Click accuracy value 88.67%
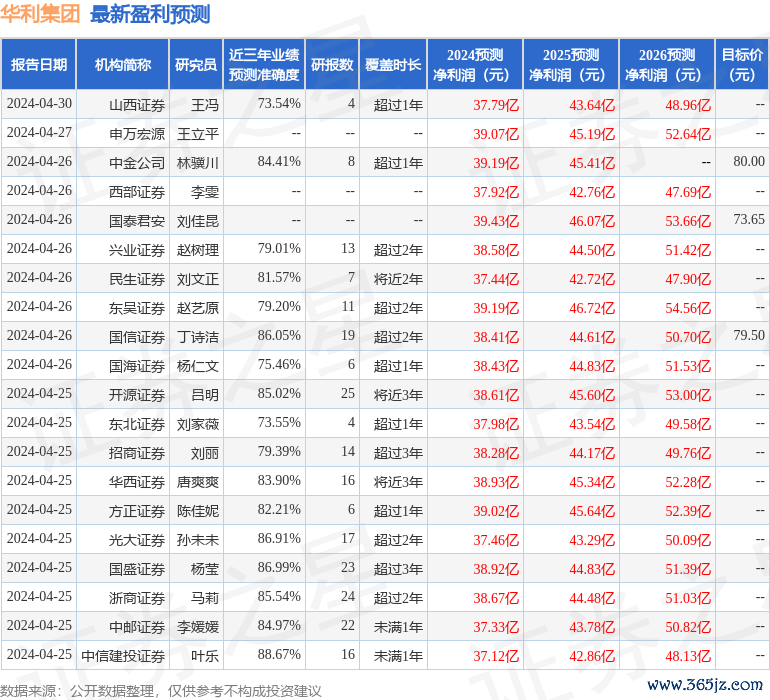770x700 pixels. click(279, 654)
